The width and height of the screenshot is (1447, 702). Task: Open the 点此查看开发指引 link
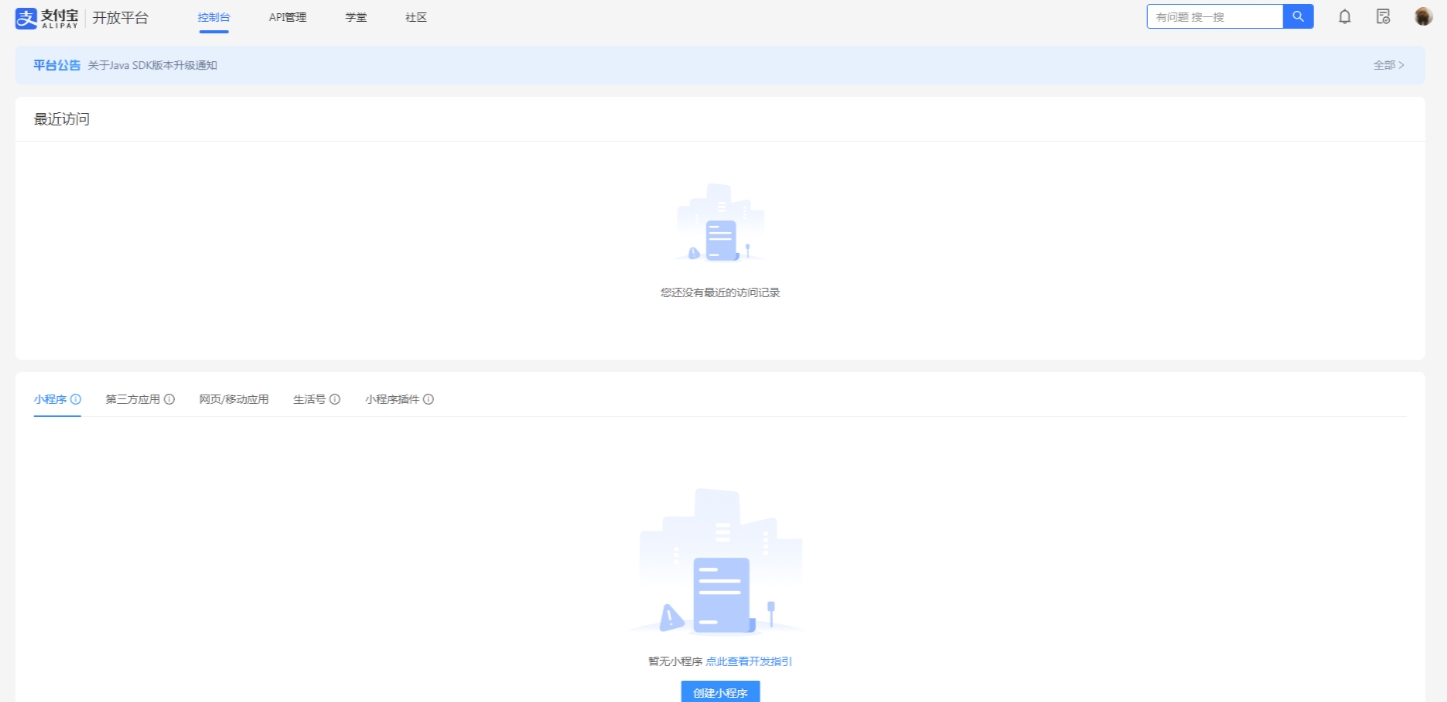pos(749,661)
